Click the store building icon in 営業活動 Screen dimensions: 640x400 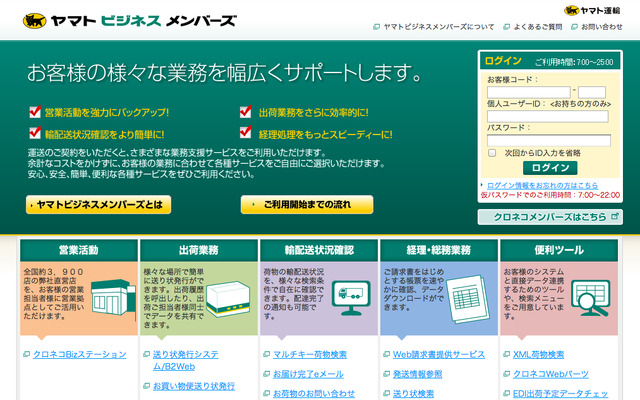(113, 298)
